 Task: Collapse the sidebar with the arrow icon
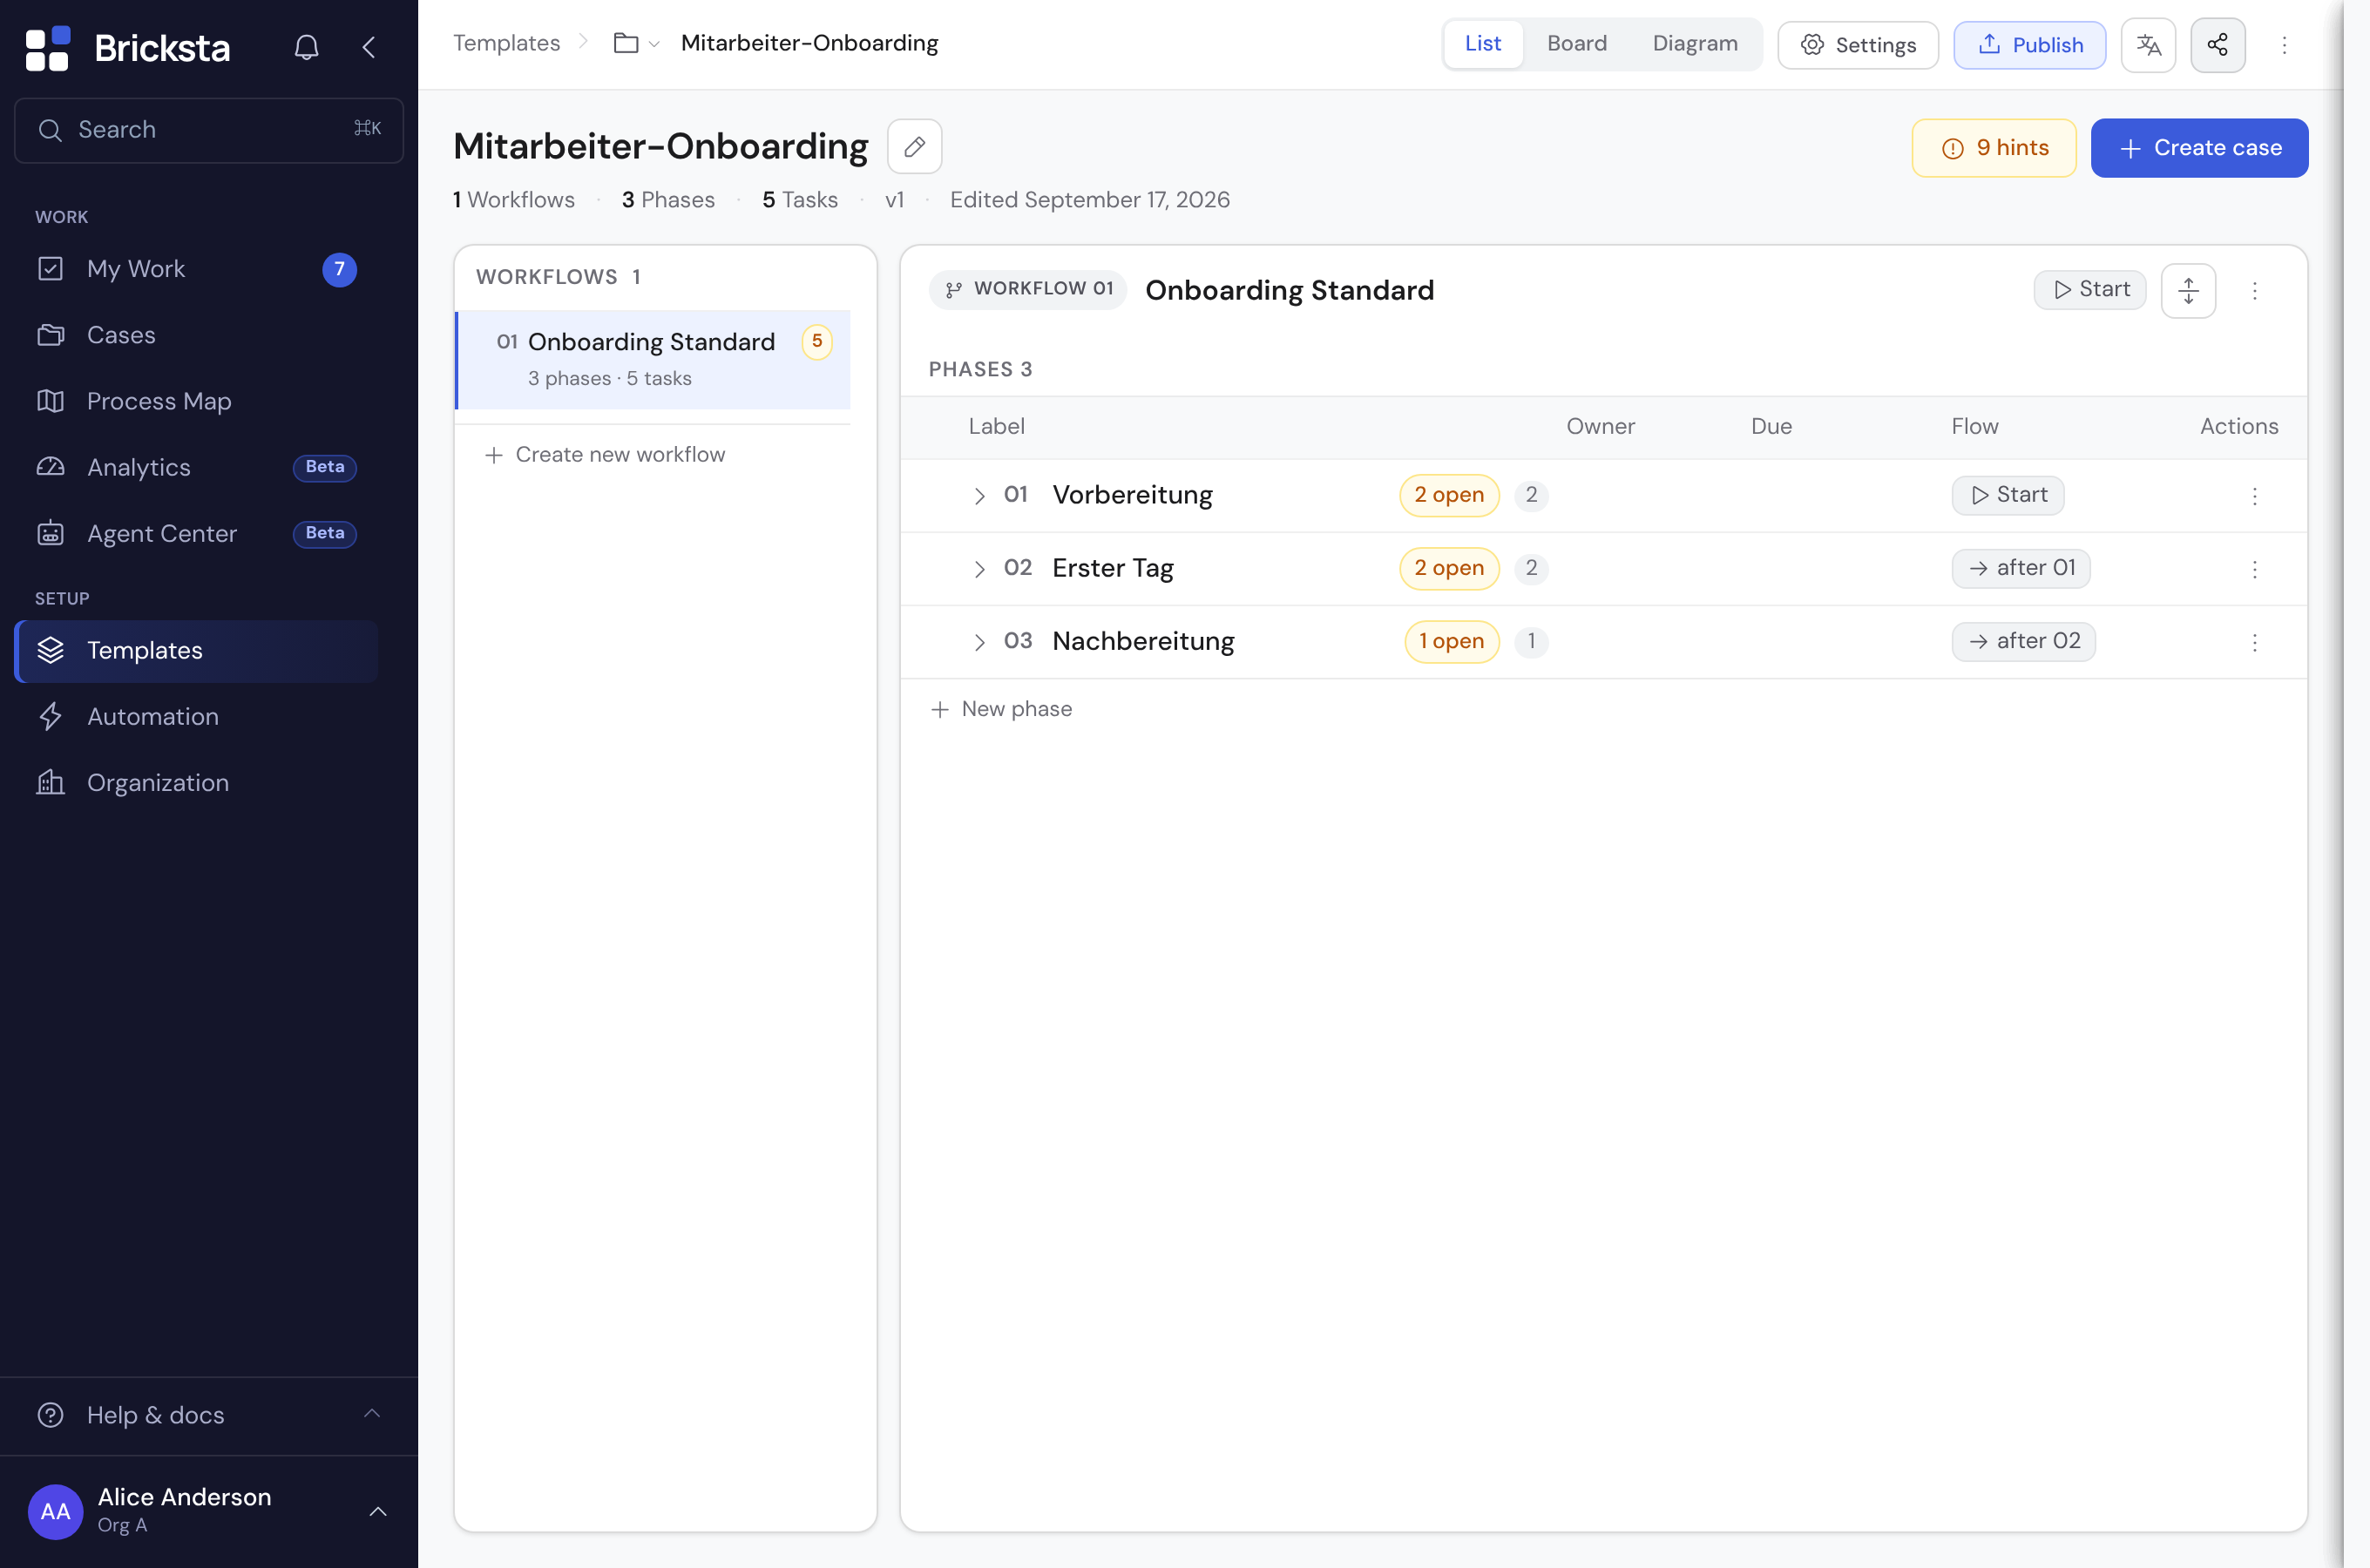tap(369, 47)
